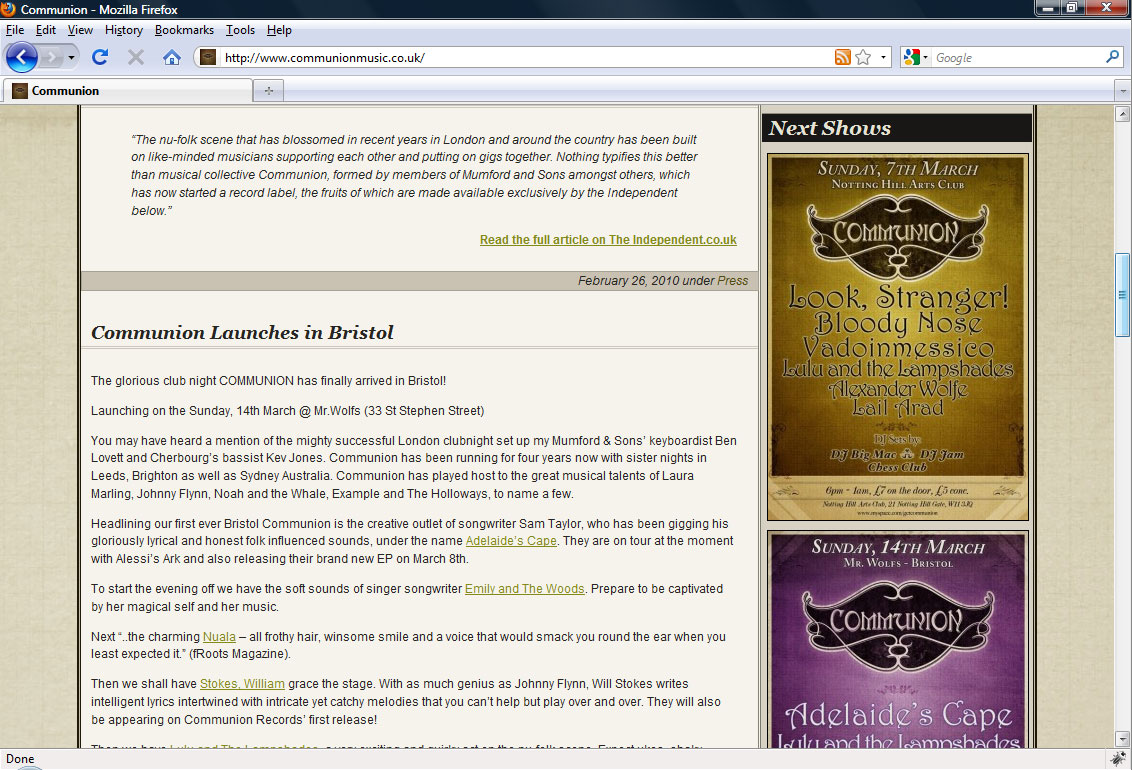Screen dimensions: 1132x770
Task: Open the recent pages history dropdown arrow
Action: (x=71, y=57)
